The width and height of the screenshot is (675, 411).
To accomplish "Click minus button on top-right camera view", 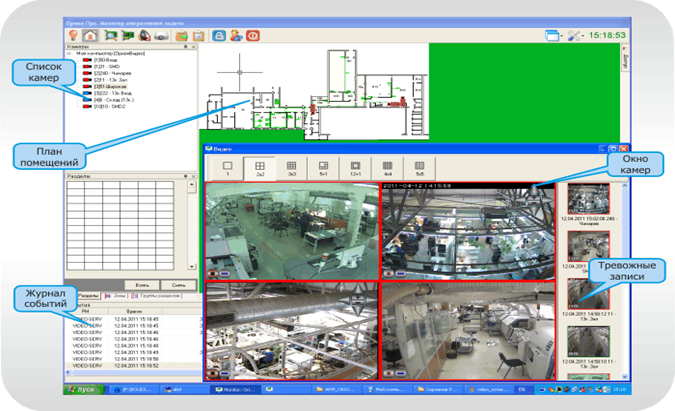I will [401, 273].
